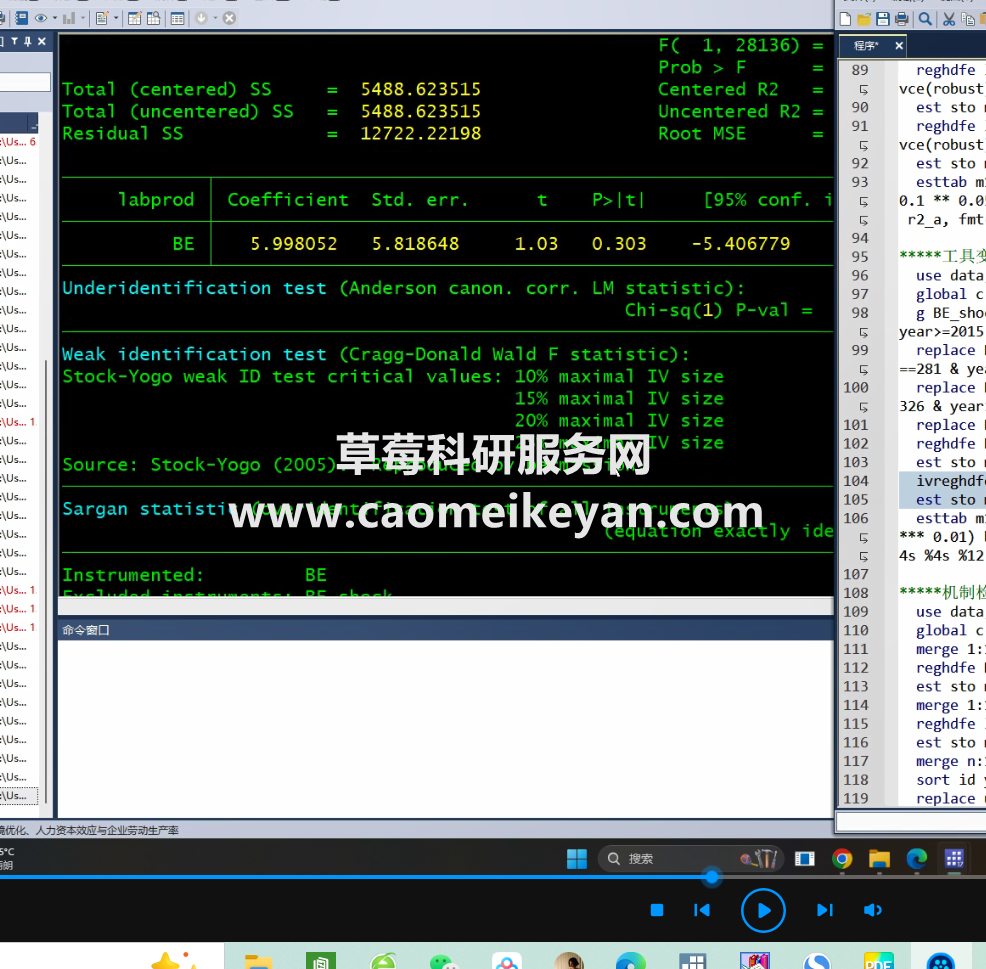Toggle the volume speaker icon
Screen dimensions: 986x969
click(873, 910)
